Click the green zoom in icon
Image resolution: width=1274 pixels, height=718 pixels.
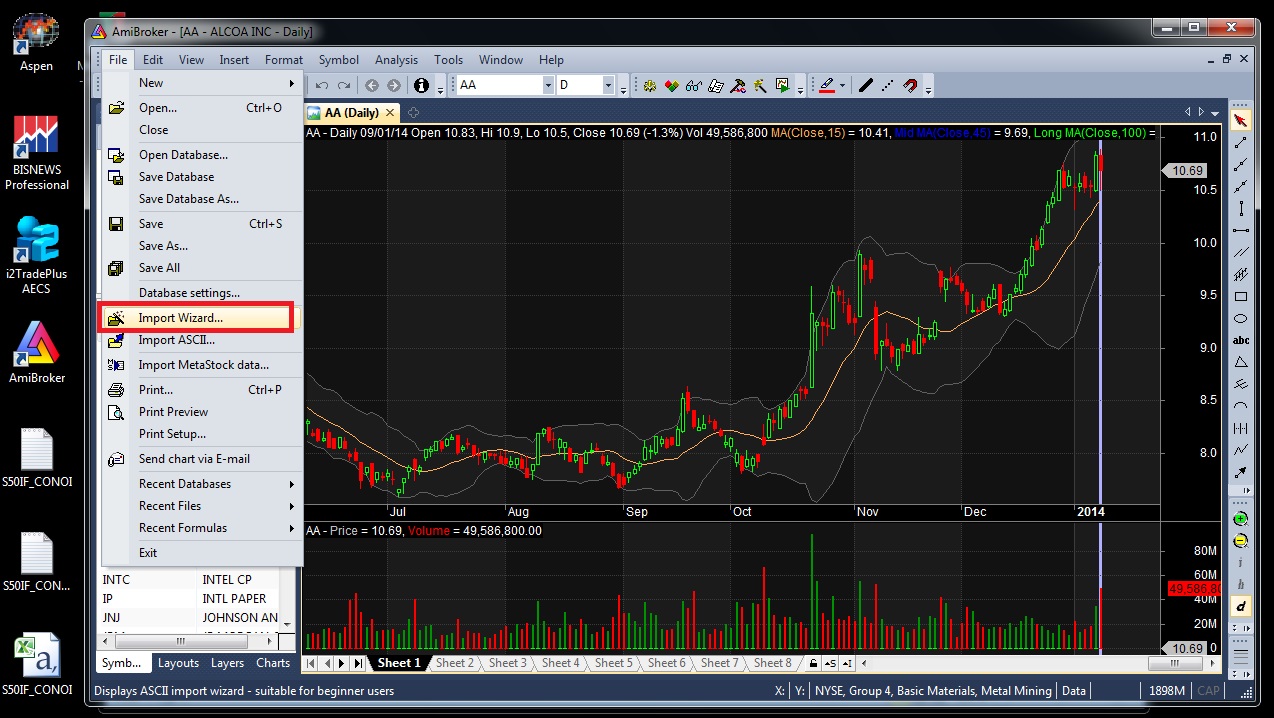(x=1241, y=519)
